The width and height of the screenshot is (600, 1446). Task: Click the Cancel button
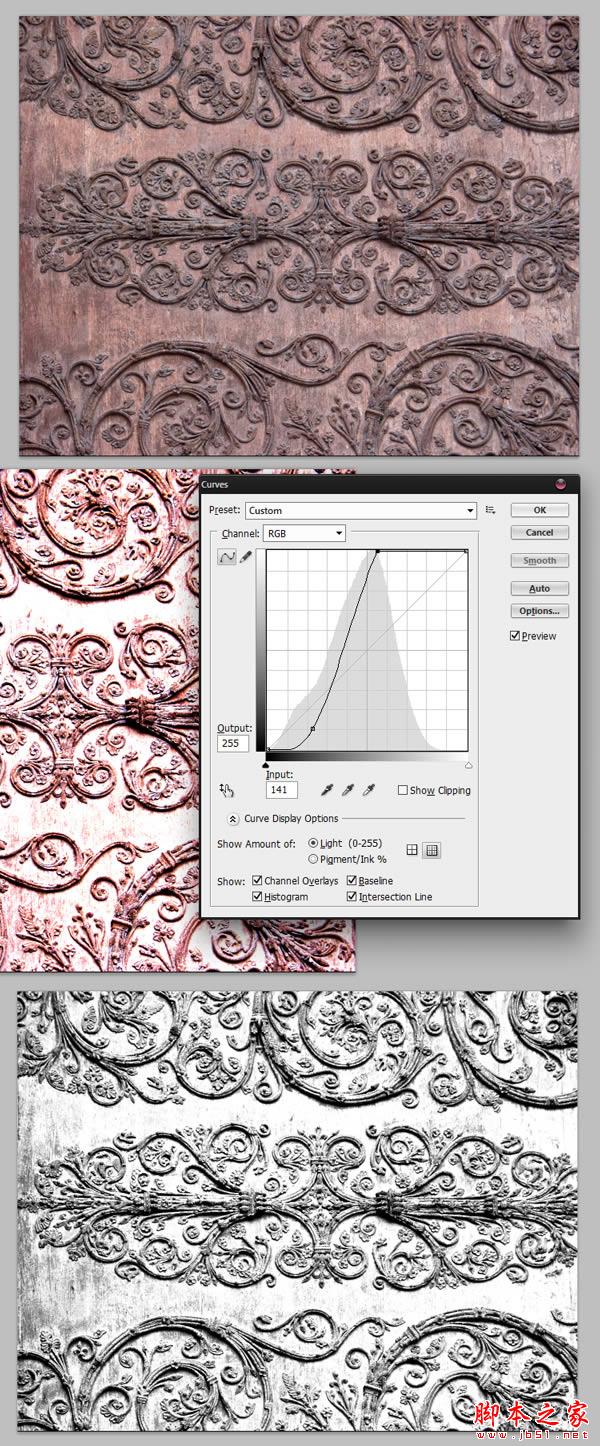[540, 533]
